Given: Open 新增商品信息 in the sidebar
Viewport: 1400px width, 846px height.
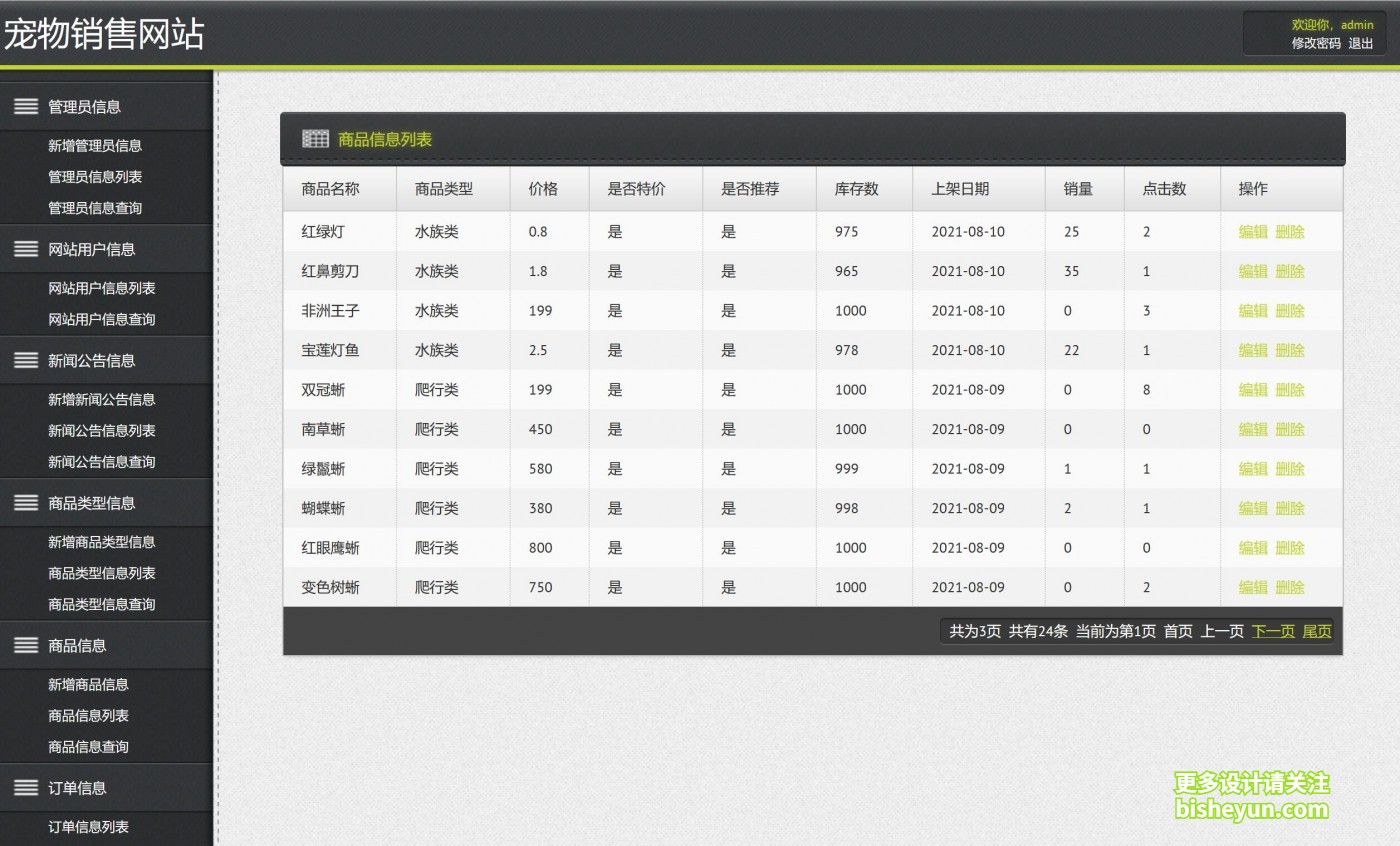Looking at the screenshot, I should click(88, 685).
